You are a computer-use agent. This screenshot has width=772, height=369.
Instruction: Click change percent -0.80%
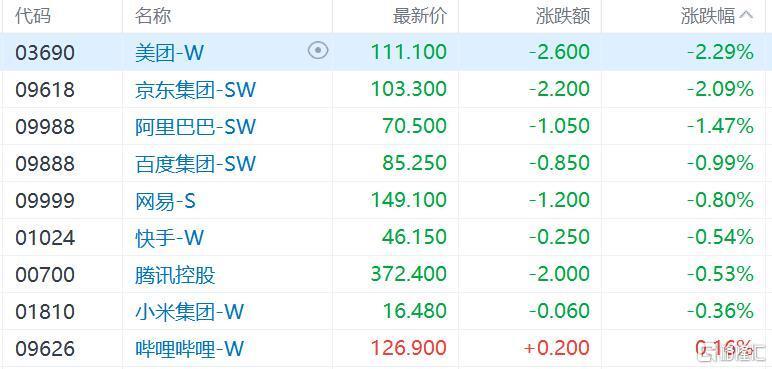click(x=721, y=200)
